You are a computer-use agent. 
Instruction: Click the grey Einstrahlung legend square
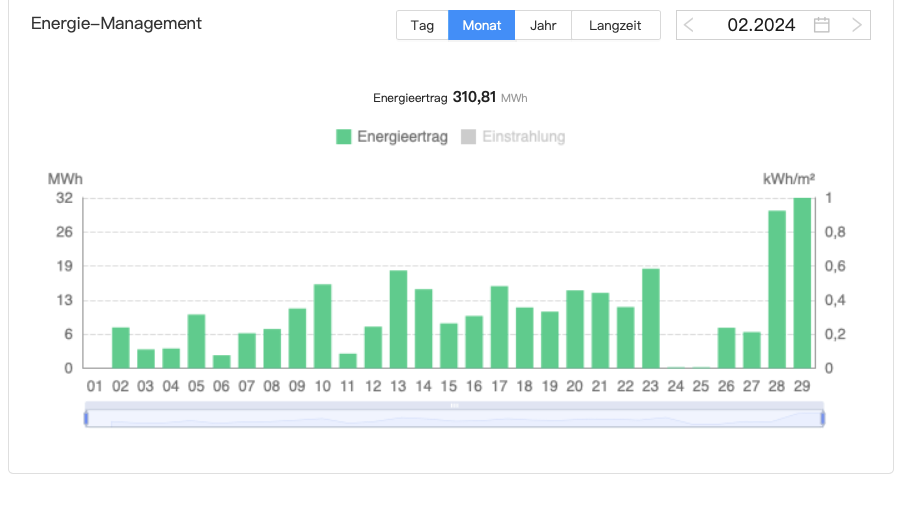[x=468, y=137]
